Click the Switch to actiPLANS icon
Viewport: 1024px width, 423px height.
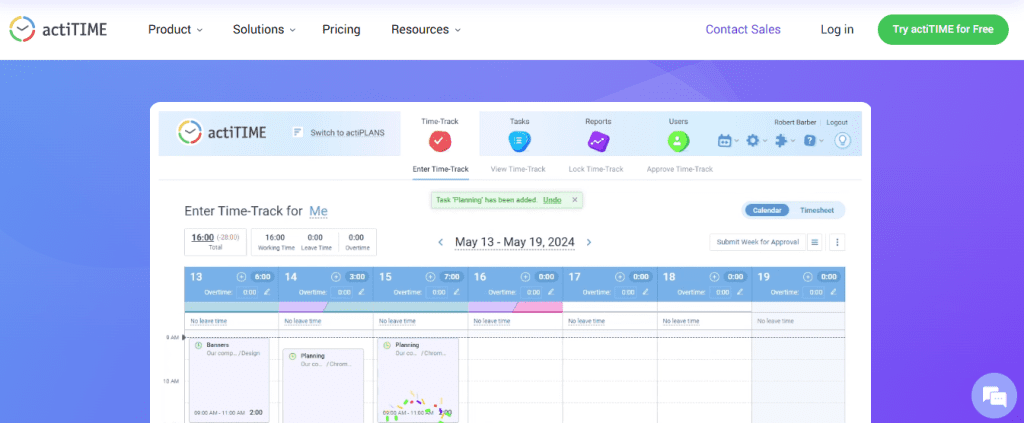coord(298,133)
